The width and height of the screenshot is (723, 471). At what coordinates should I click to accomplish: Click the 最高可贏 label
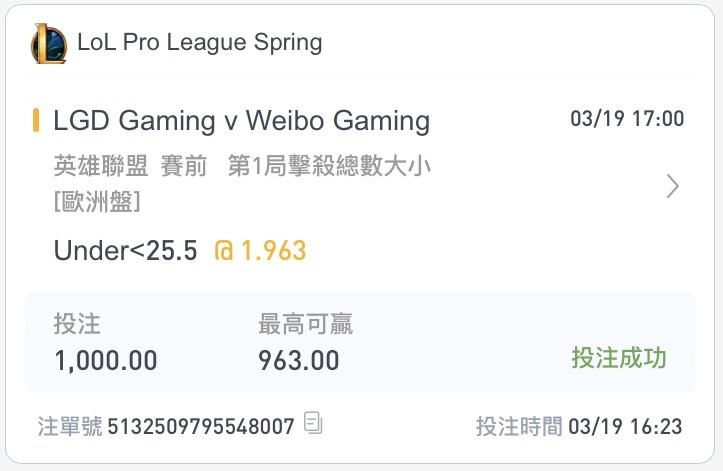tap(305, 324)
